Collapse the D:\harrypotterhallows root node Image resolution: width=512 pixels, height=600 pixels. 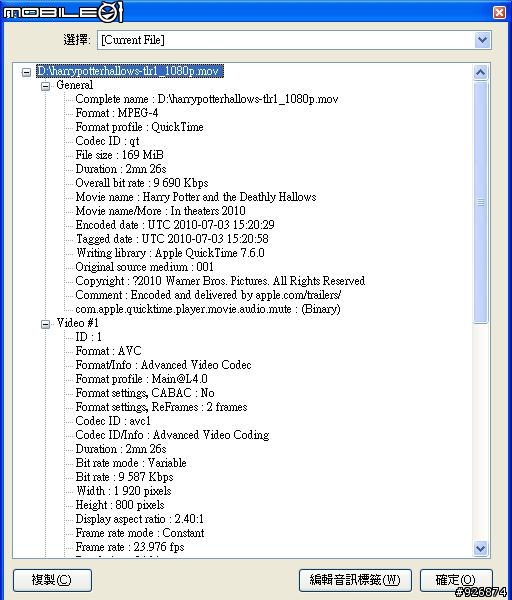coord(26,72)
